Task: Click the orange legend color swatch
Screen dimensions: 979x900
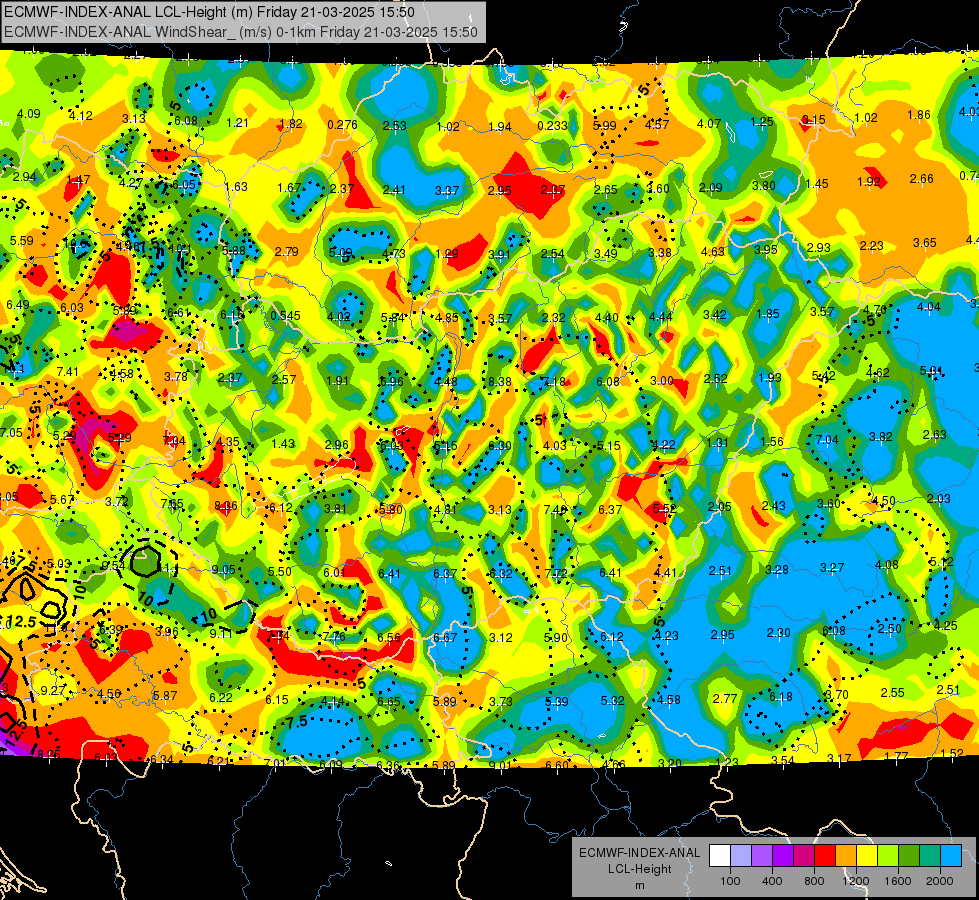Action: click(x=846, y=856)
